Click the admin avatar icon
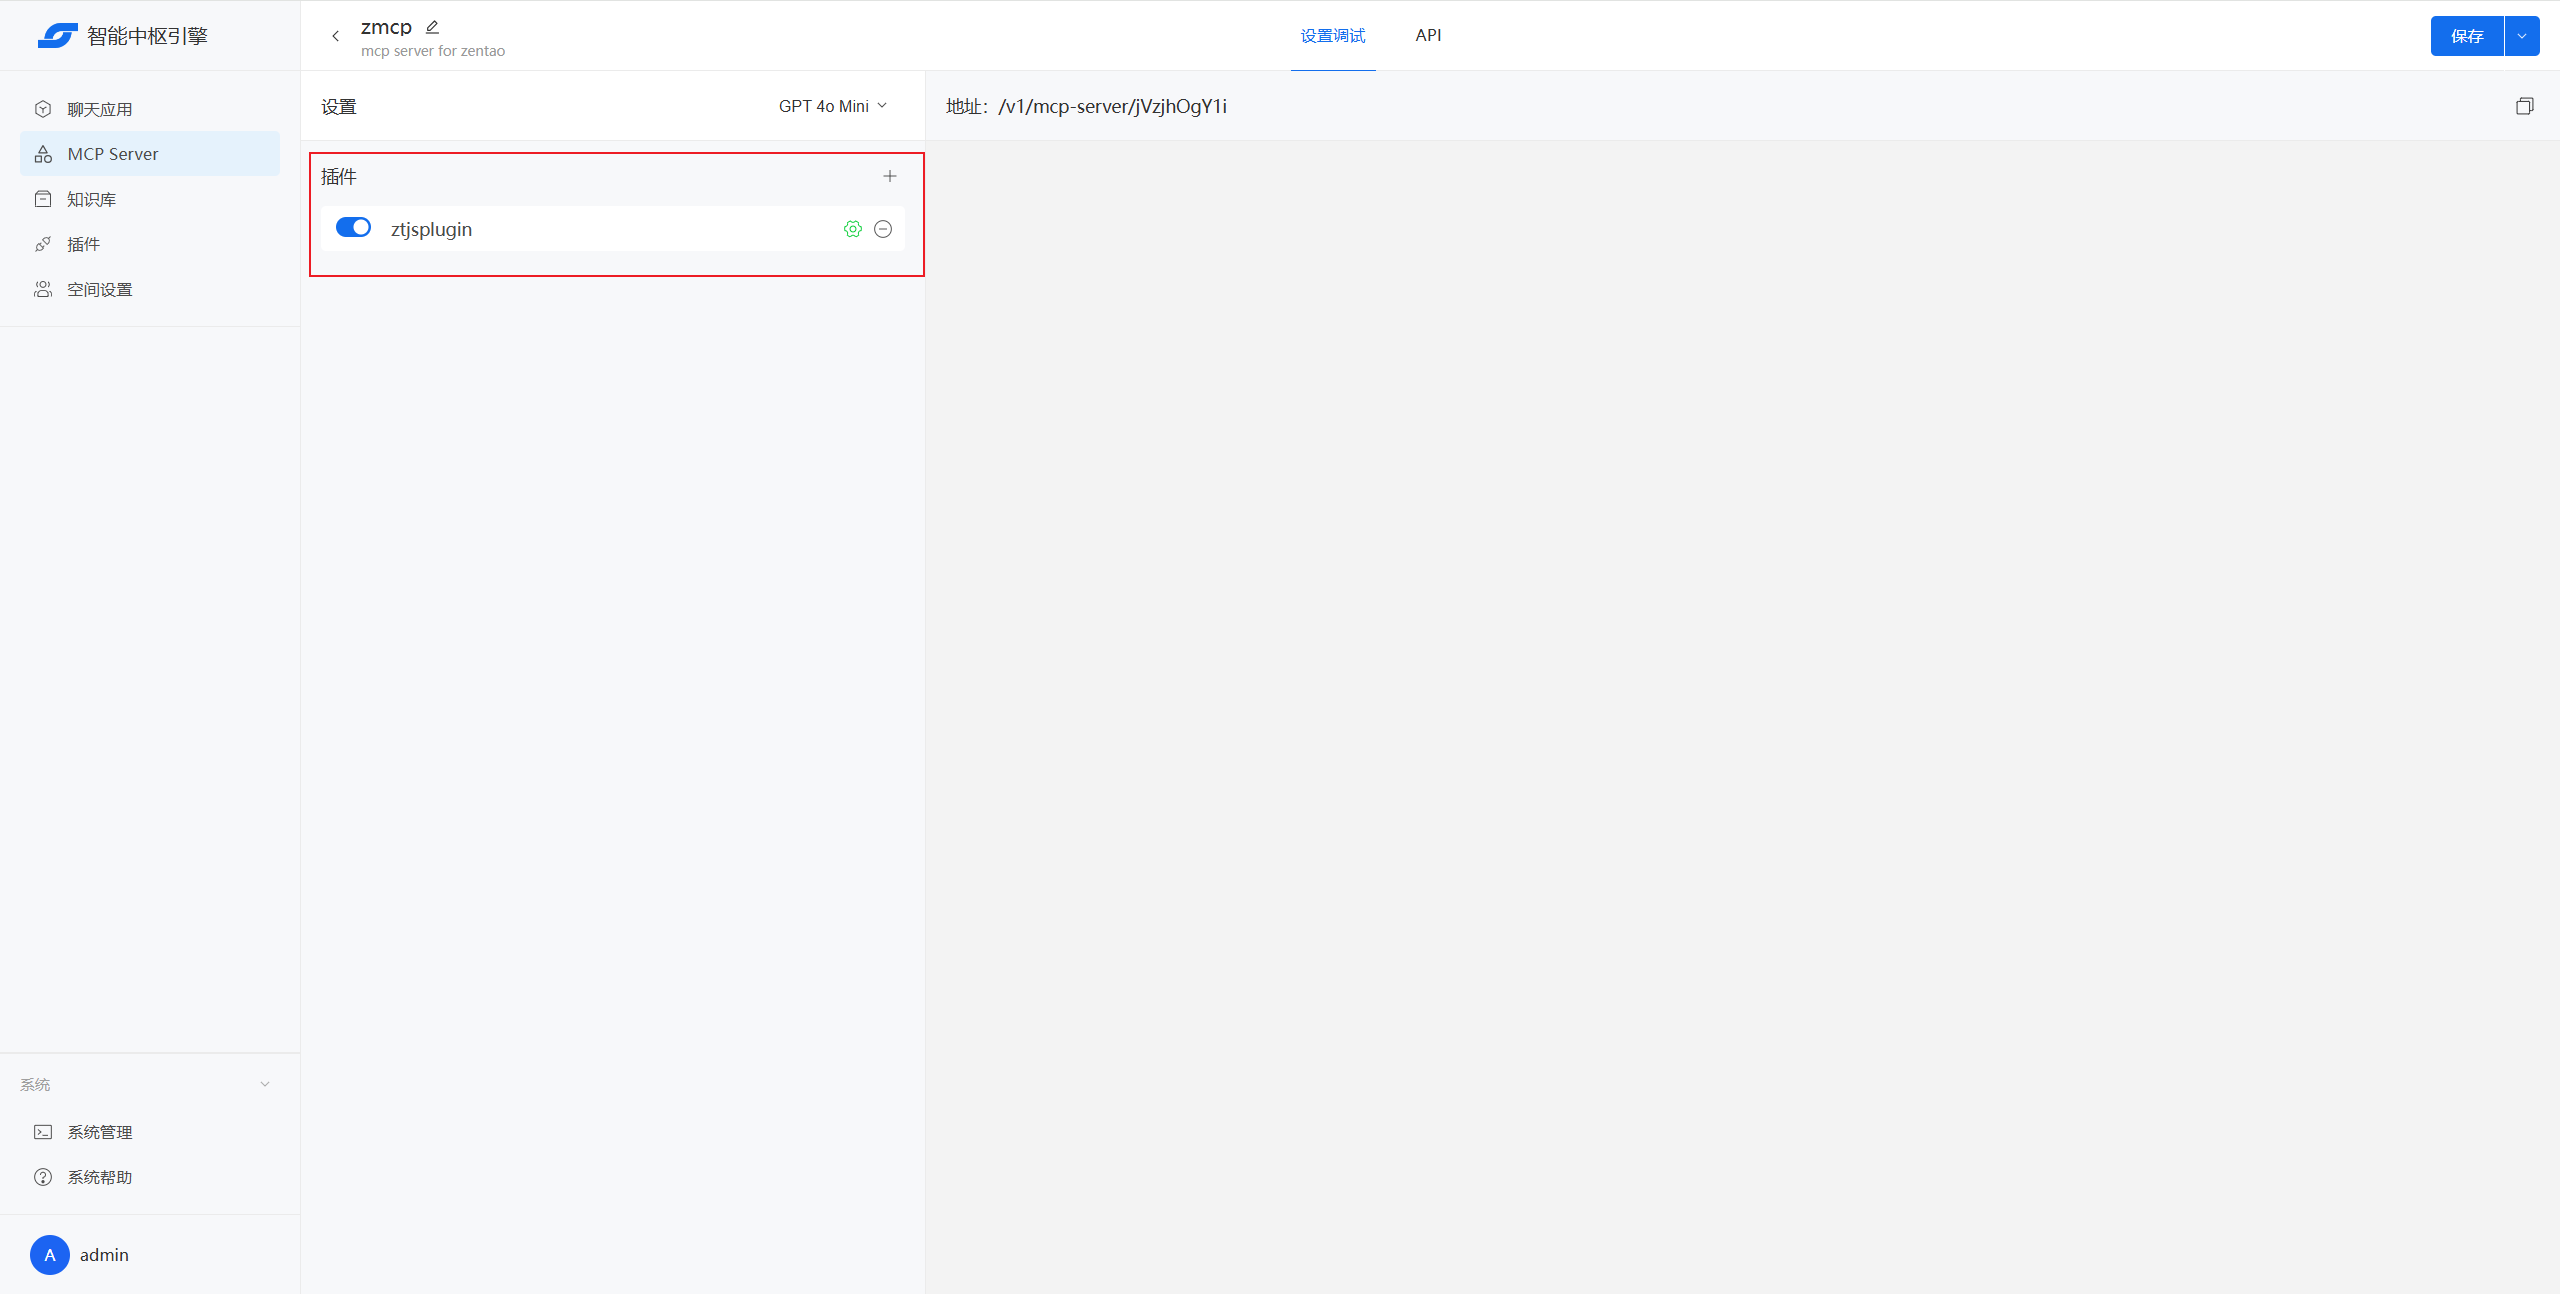This screenshot has width=2560, height=1294. tap(49, 1254)
